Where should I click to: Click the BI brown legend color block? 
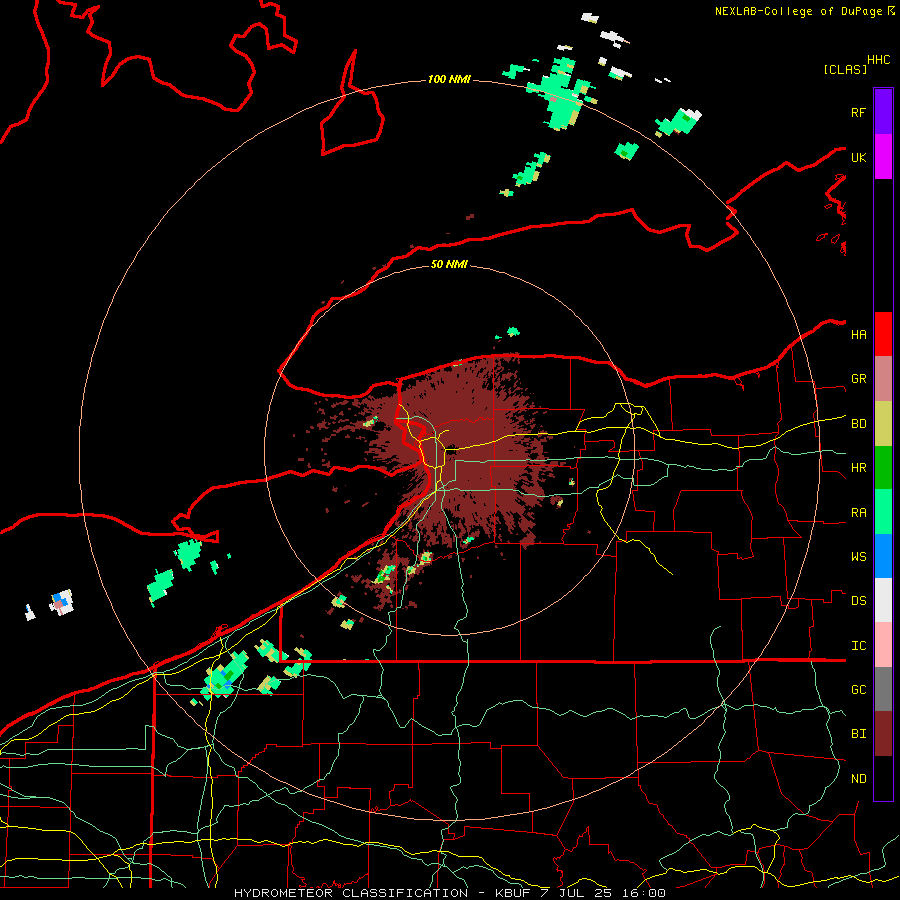883,734
